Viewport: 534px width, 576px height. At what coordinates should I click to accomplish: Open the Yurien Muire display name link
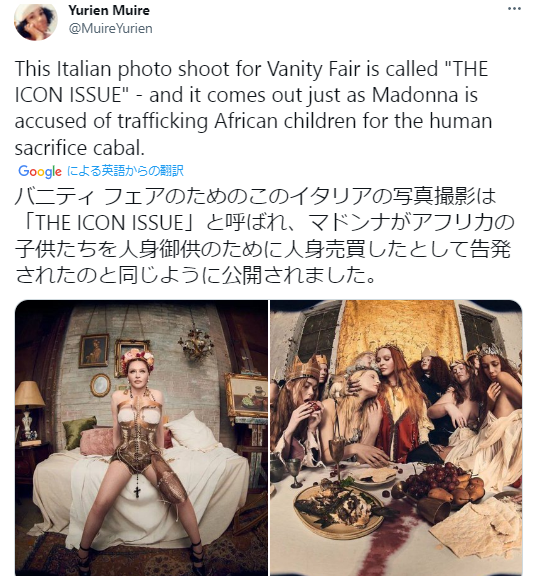point(109,10)
